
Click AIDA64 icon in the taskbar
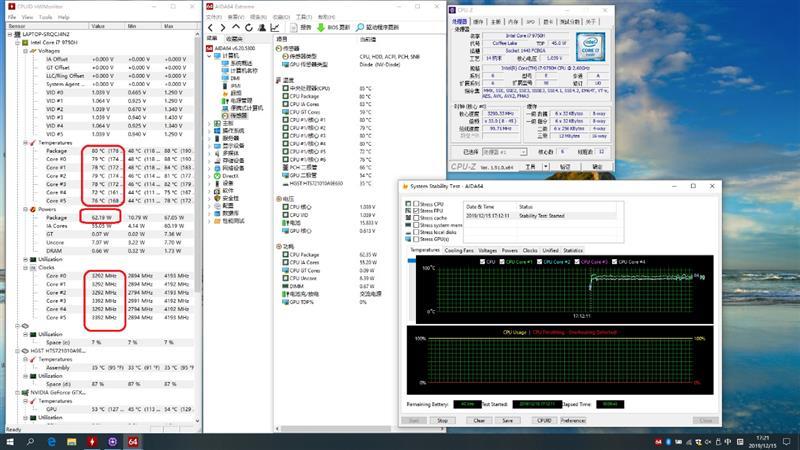point(131,441)
